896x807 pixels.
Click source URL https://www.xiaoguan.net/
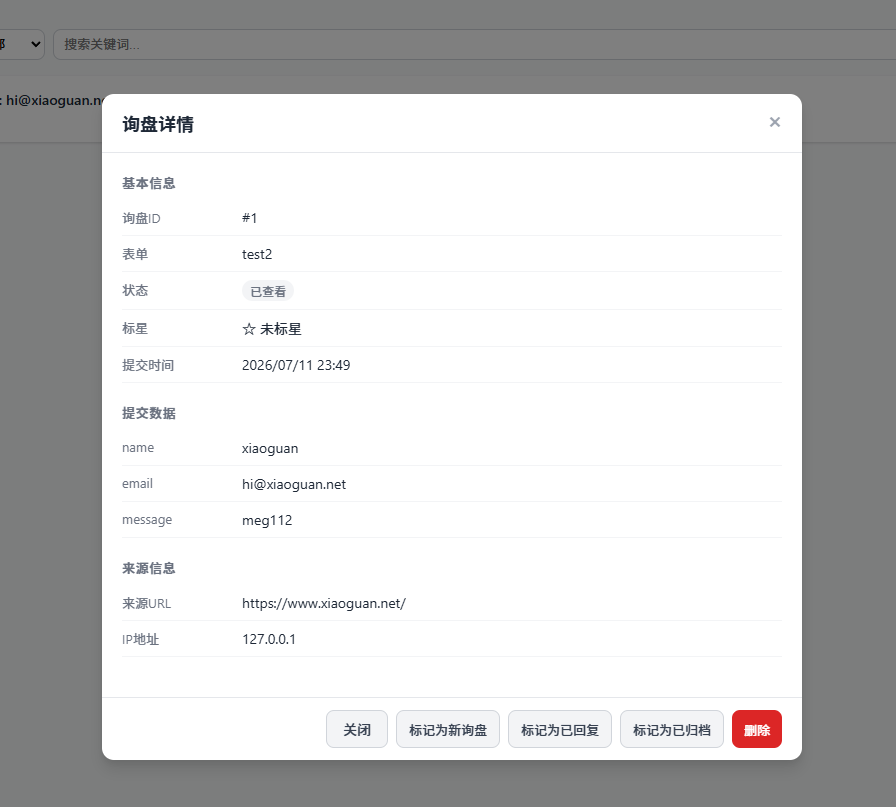(x=323, y=604)
